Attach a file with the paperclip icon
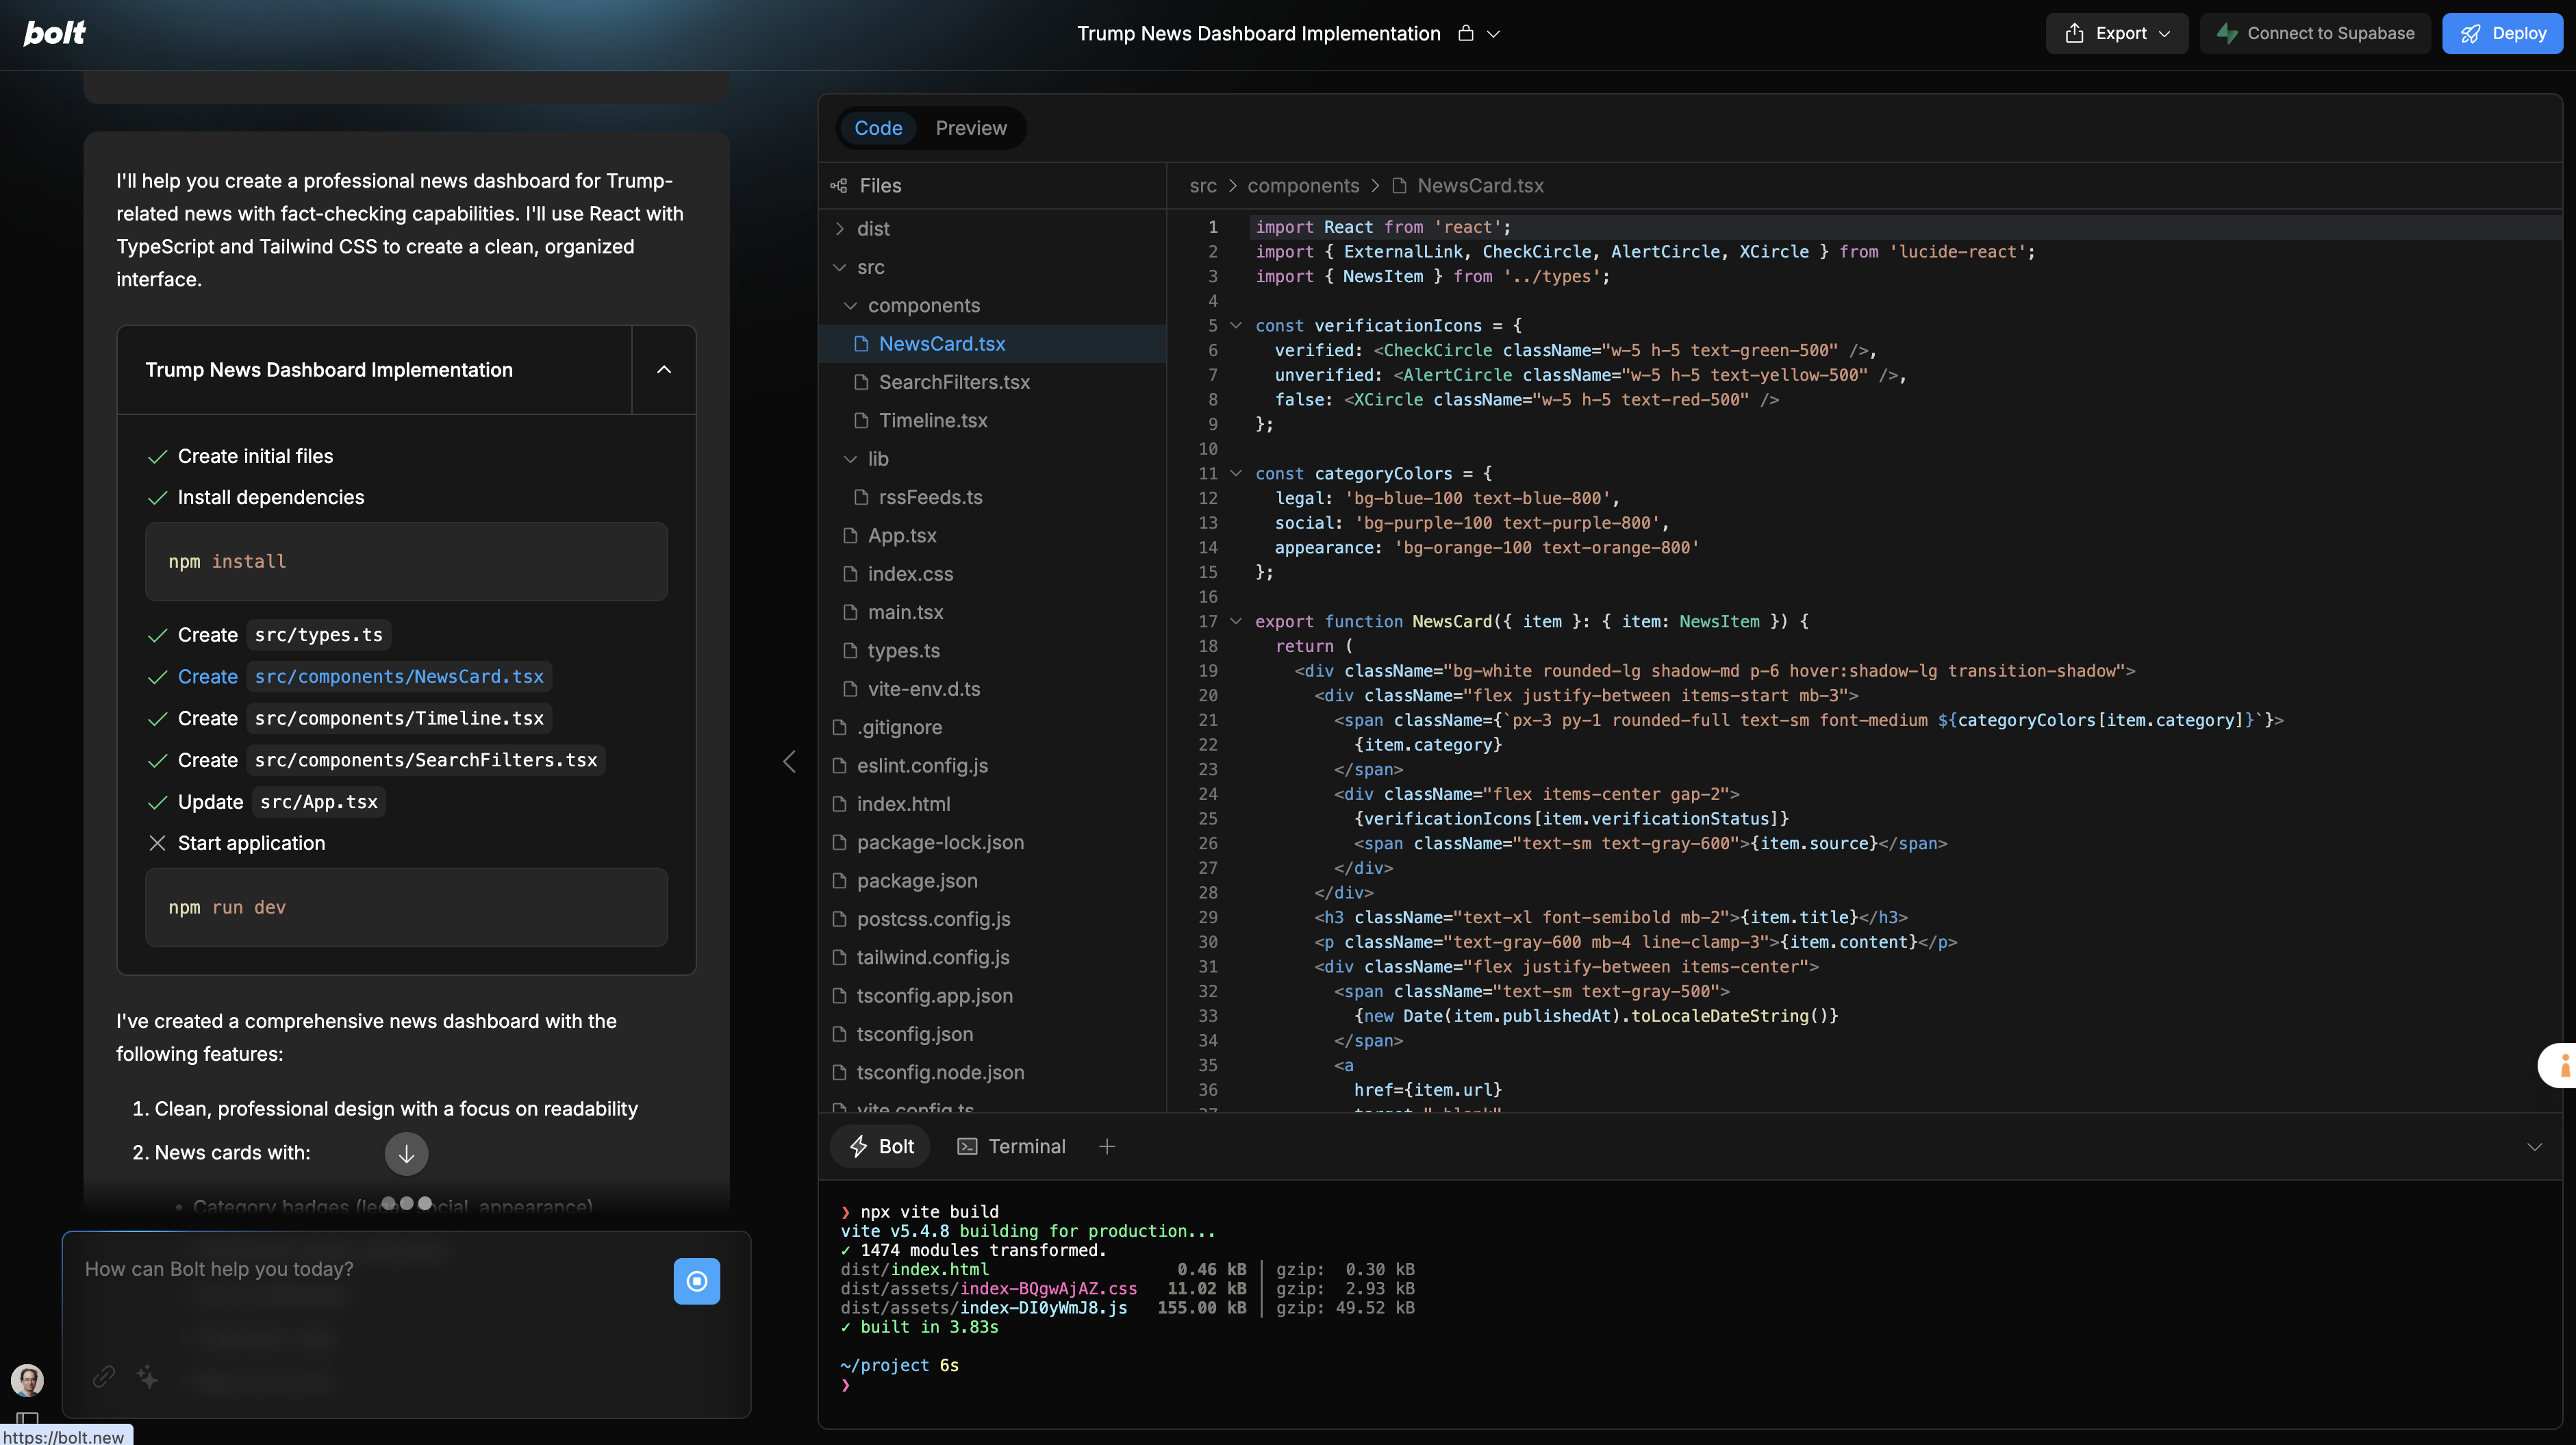2576x1445 pixels. tap(104, 1377)
